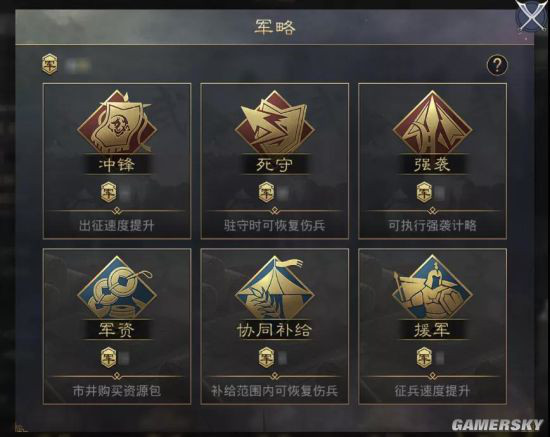
Task: Select the 军资 coins emblem icon
Action: (x=117, y=288)
